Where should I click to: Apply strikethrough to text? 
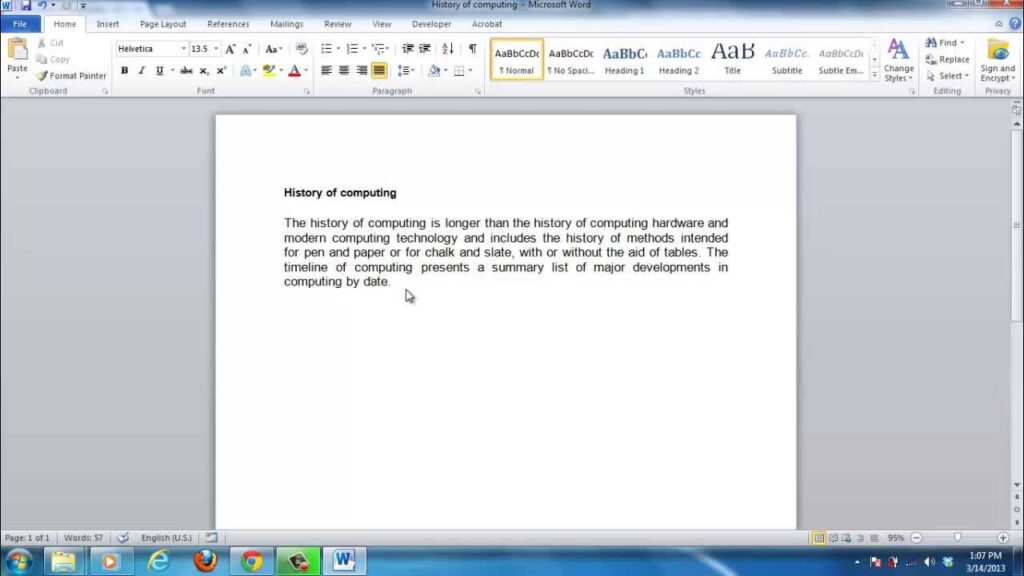click(186, 70)
